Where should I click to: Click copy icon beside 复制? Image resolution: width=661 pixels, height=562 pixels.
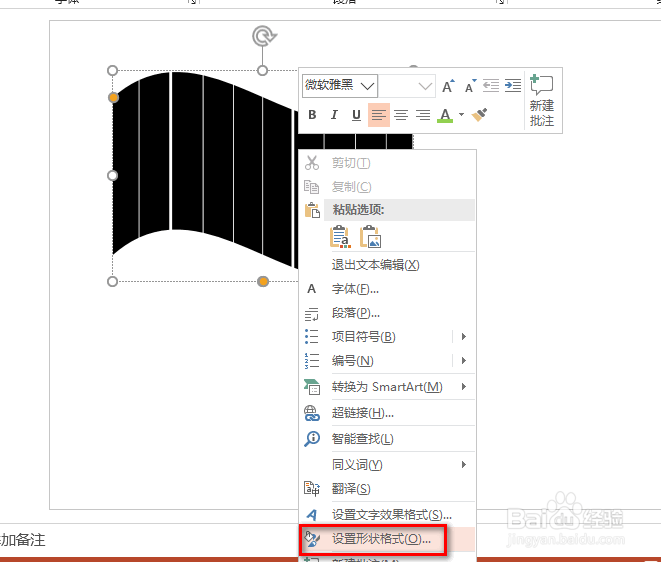click(312, 186)
